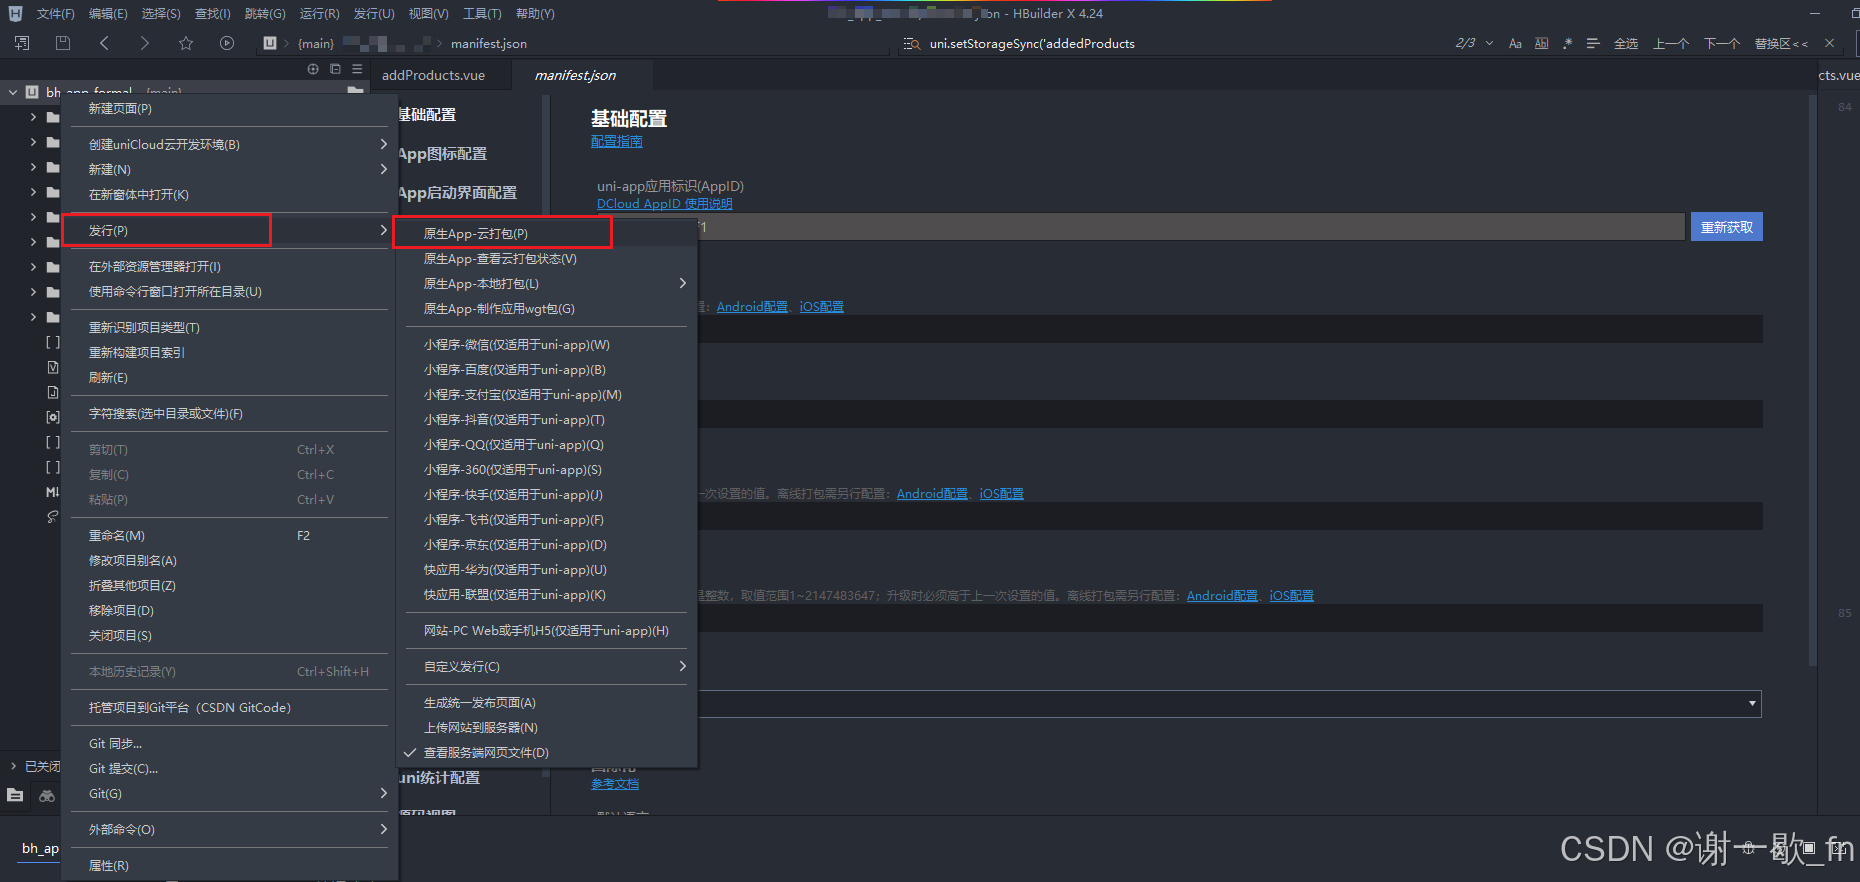This screenshot has height=882, width=1860.
Task: Collapse the bh_app project root chevron
Action: (13, 92)
